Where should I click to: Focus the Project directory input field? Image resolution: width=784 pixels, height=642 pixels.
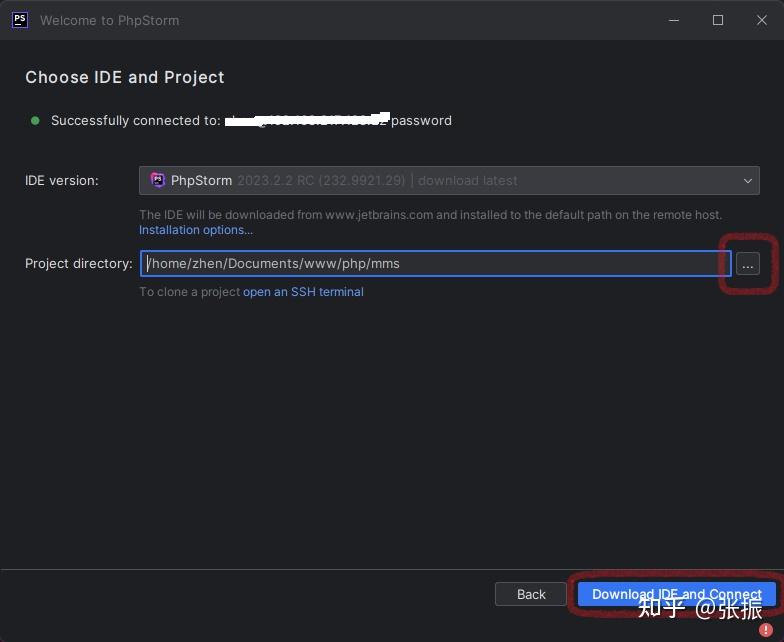[x=436, y=264]
